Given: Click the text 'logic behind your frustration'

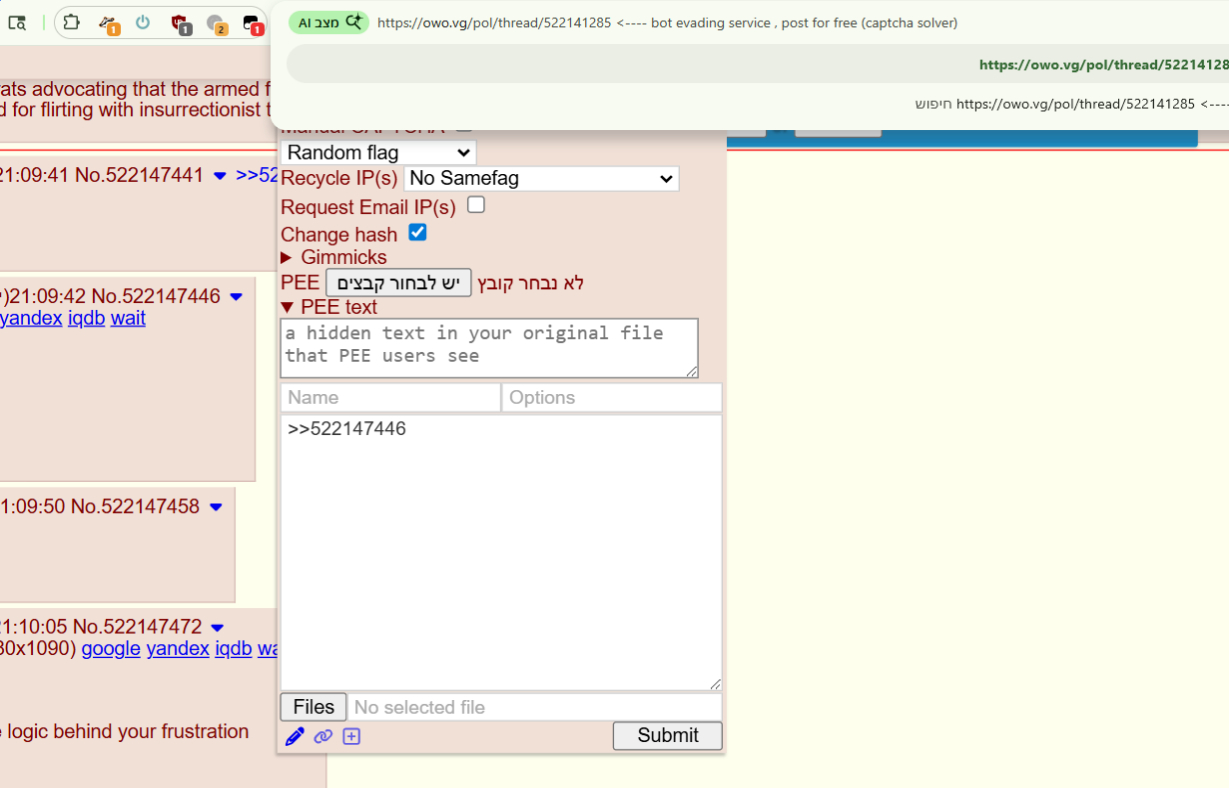Looking at the screenshot, I should pyautogui.click(x=127, y=731).
